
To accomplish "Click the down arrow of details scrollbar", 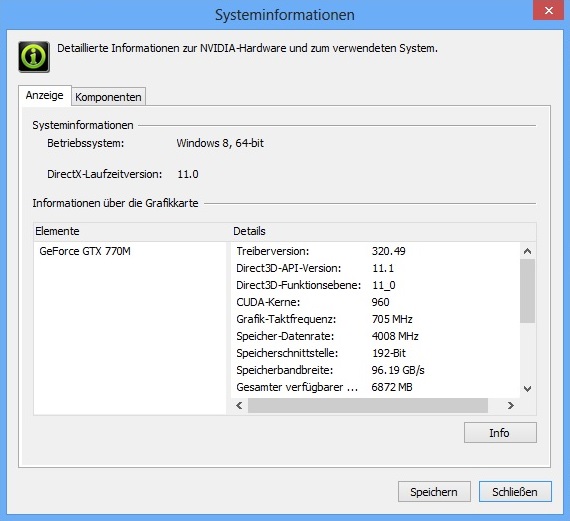I will tap(527, 389).
